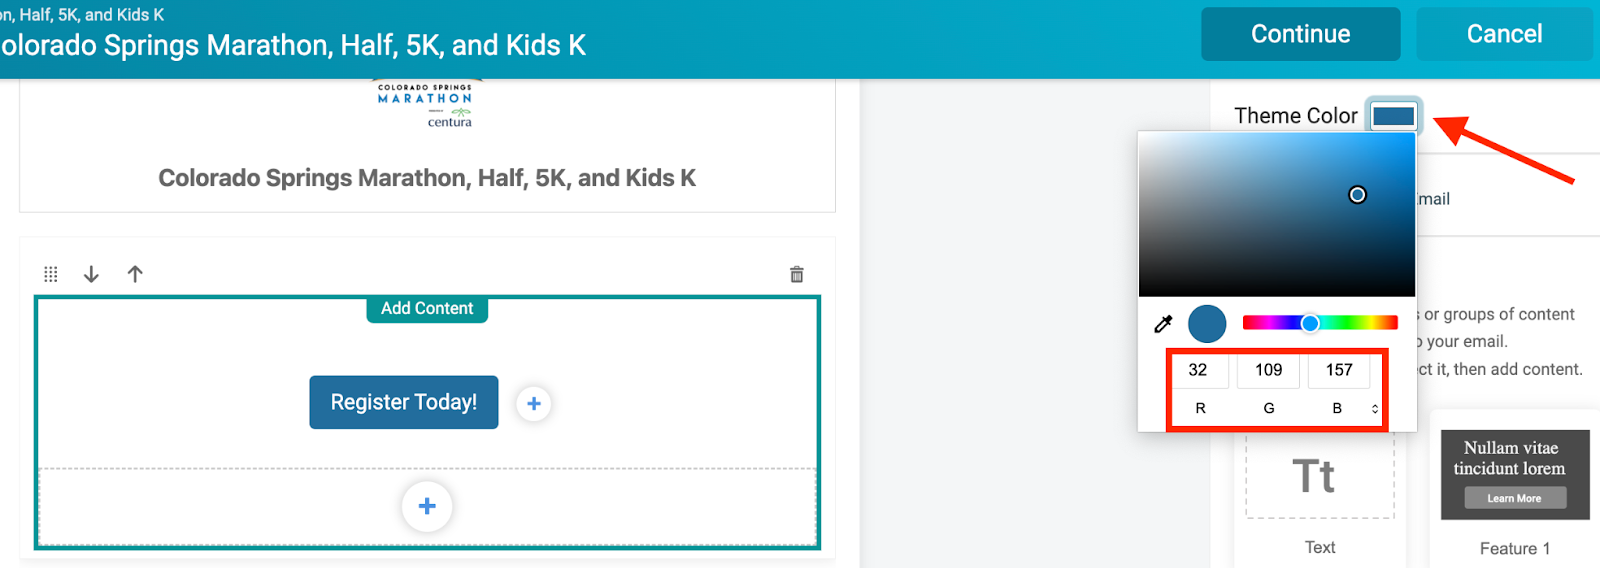
Task: Edit the R value field
Action: (1198, 370)
